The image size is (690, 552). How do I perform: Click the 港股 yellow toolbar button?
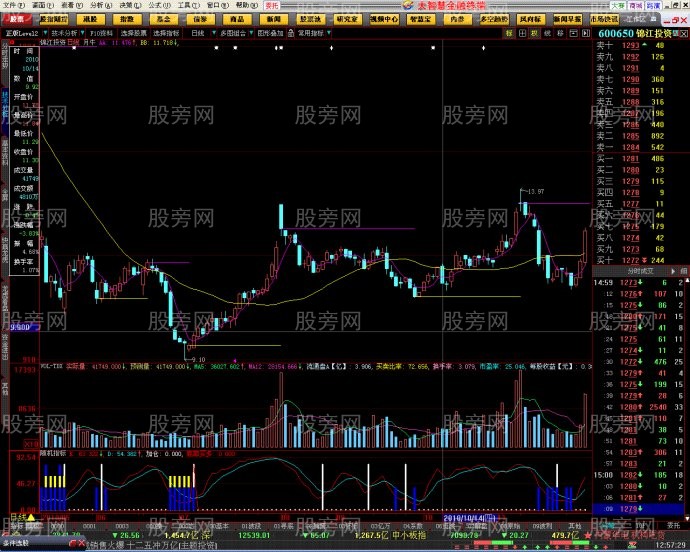pyautogui.click(x=90, y=19)
